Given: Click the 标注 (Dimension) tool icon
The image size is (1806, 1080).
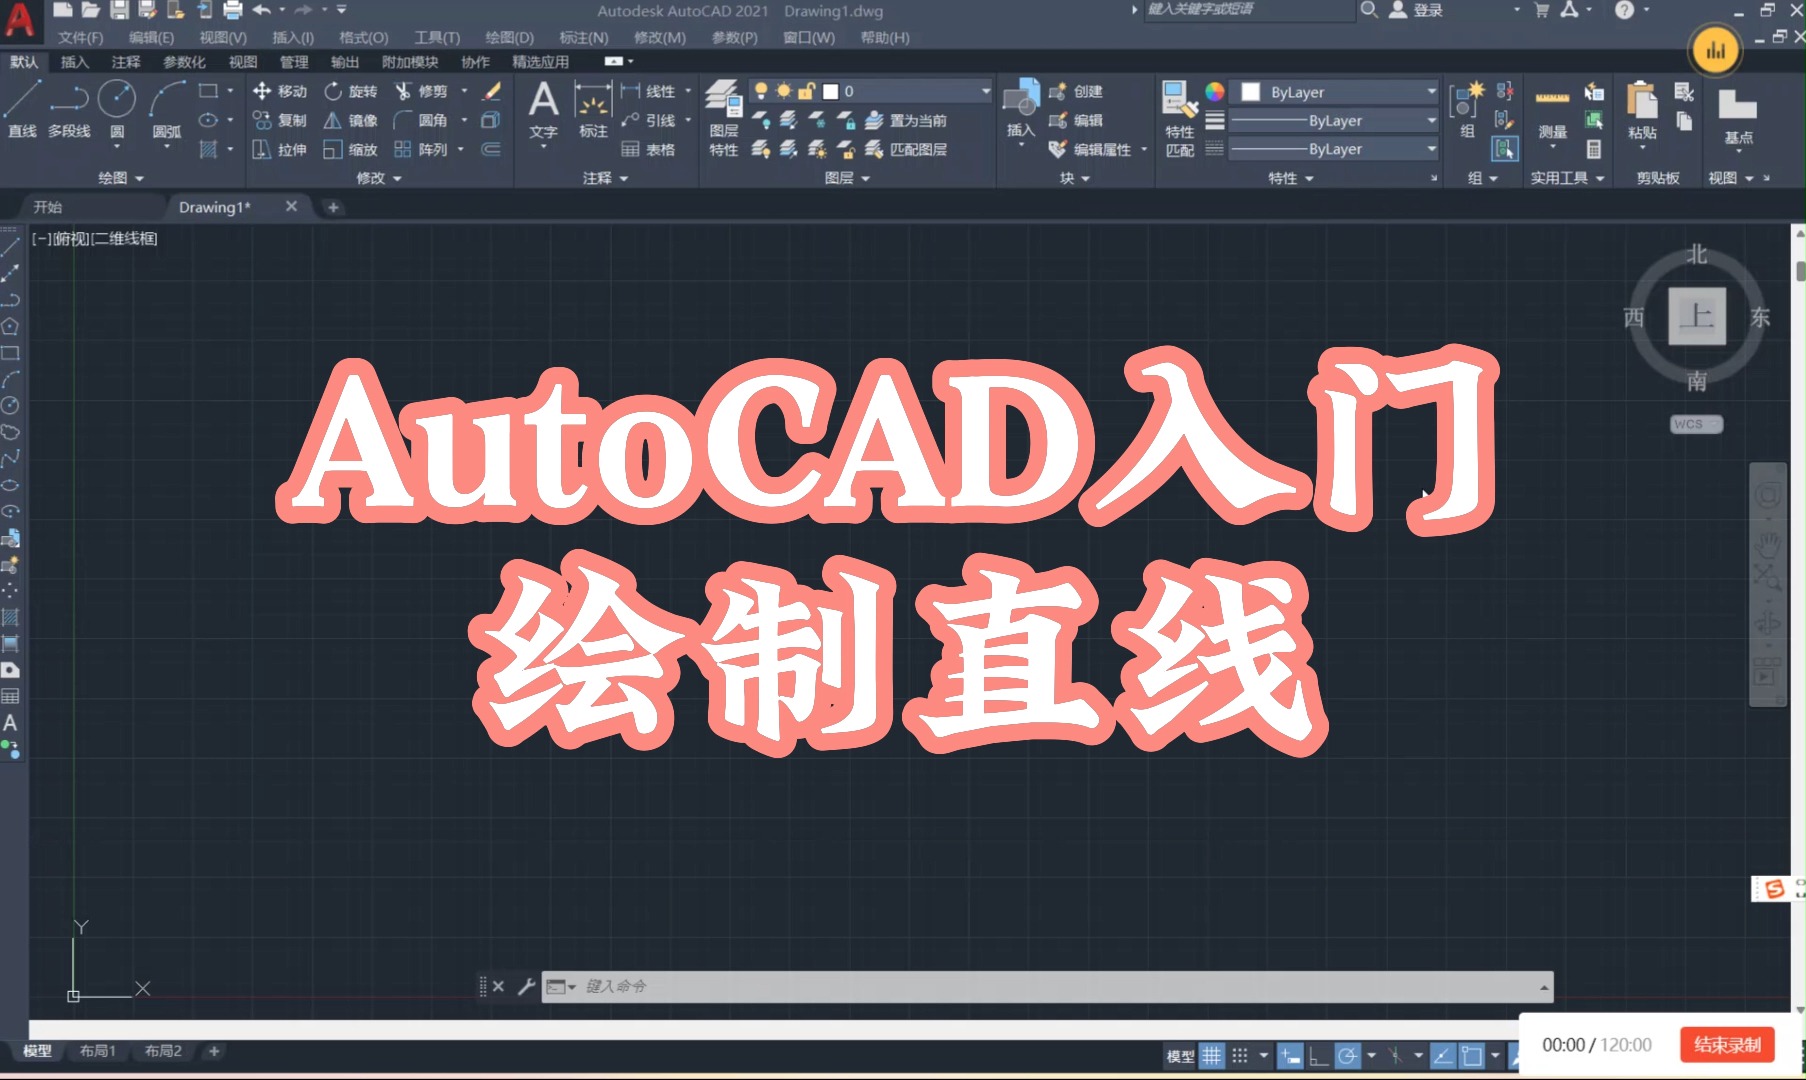Looking at the screenshot, I should (593, 100).
